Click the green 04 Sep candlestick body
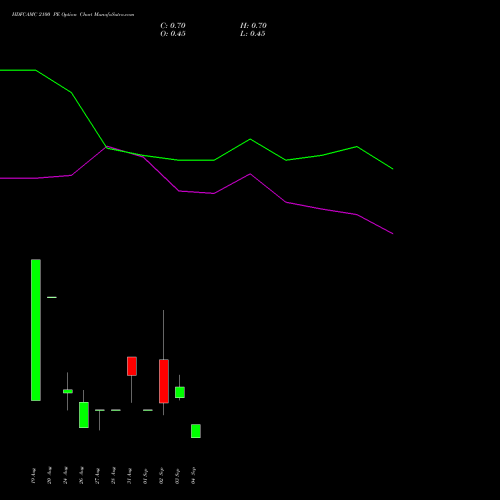Image resolution: width=500 pixels, height=500 pixels. 196,431
